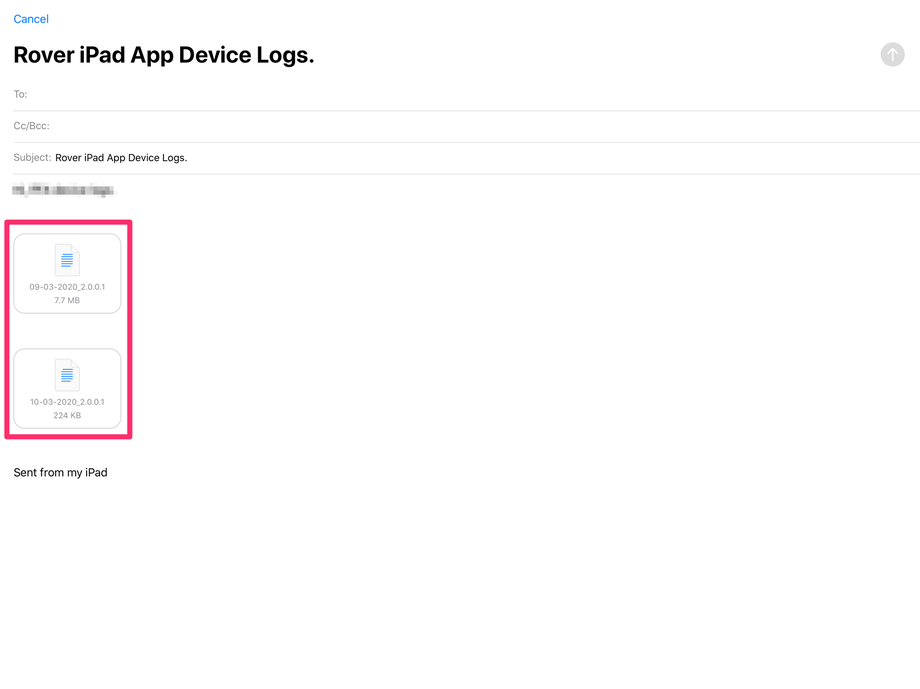
Task: Tap Cancel to discard the email draft
Action: [x=31, y=19]
